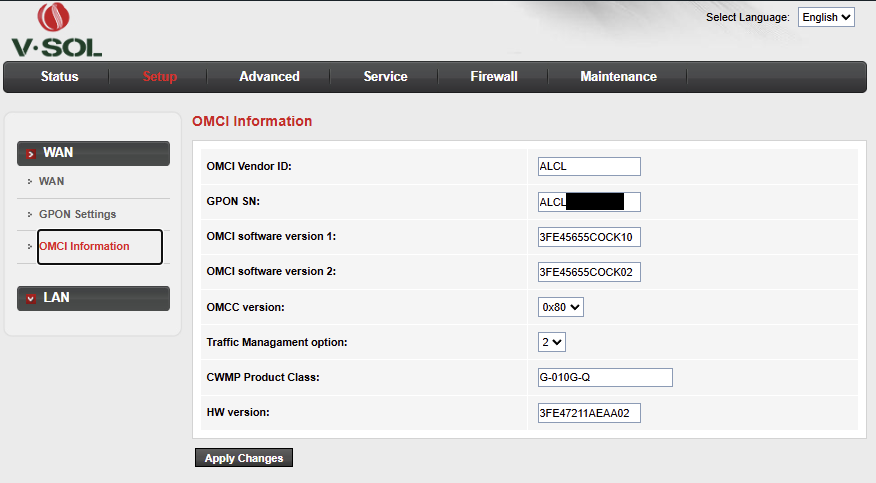Expand the LAN sidebar section
The width and height of the screenshot is (876, 483).
pos(93,298)
